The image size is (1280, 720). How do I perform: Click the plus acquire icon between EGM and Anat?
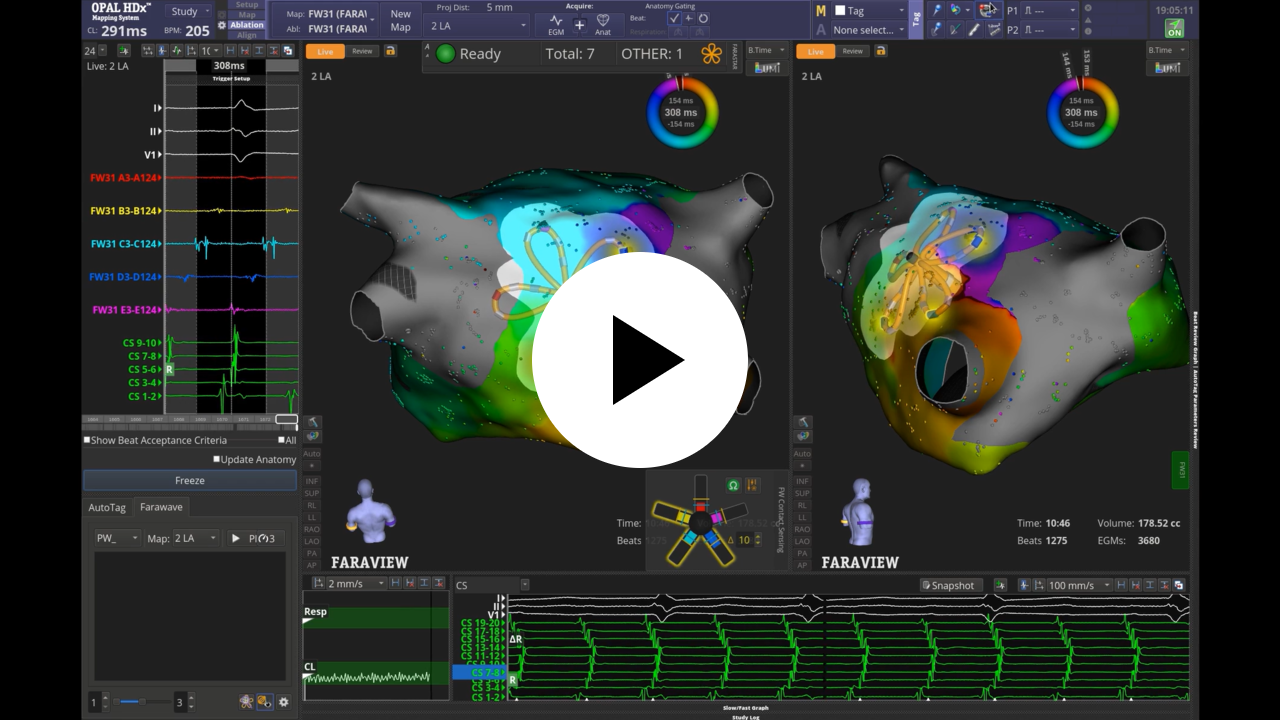[x=580, y=24]
